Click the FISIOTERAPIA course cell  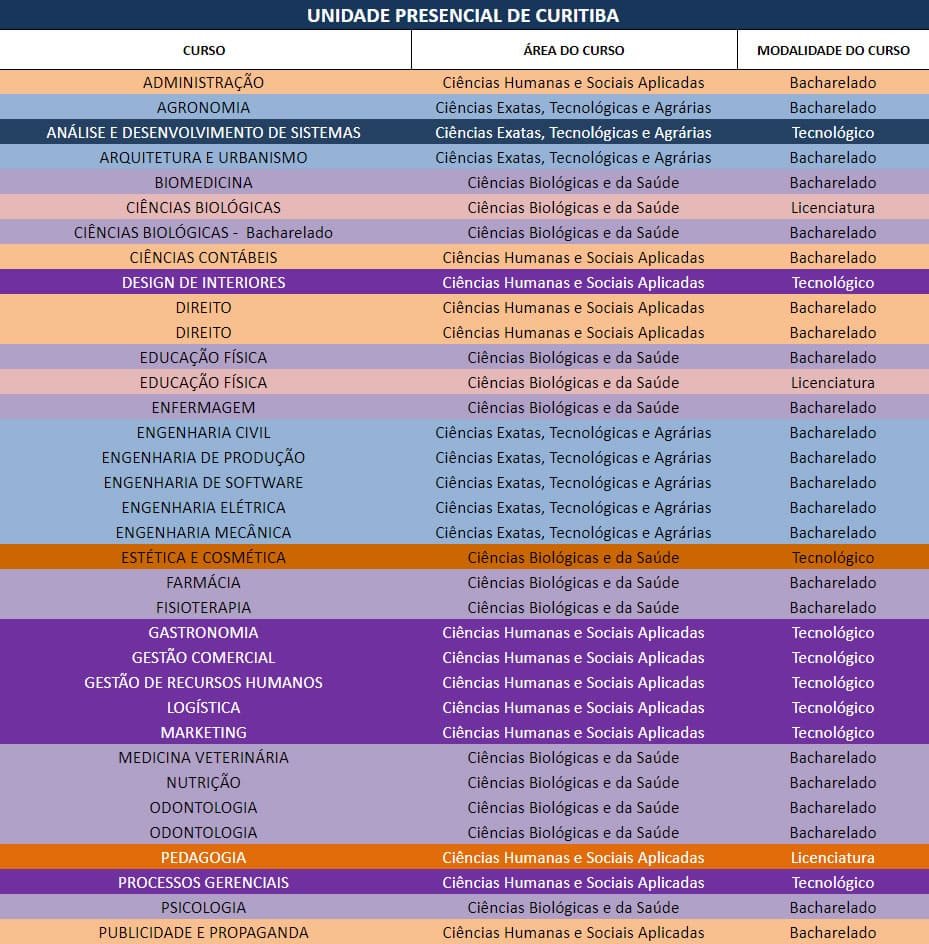click(x=204, y=607)
